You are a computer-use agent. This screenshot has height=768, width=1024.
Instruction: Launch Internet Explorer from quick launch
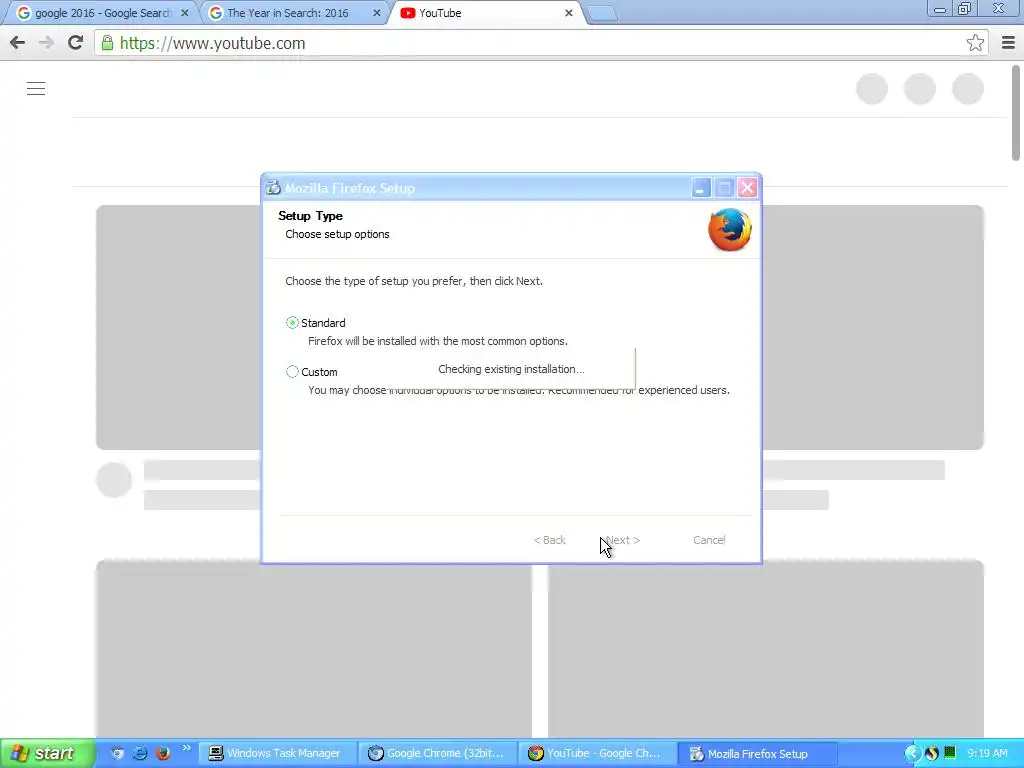(x=140, y=754)
